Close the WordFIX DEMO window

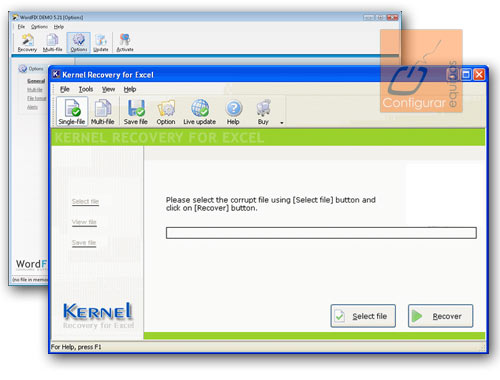pyautogui.click(x=393, y=17)
